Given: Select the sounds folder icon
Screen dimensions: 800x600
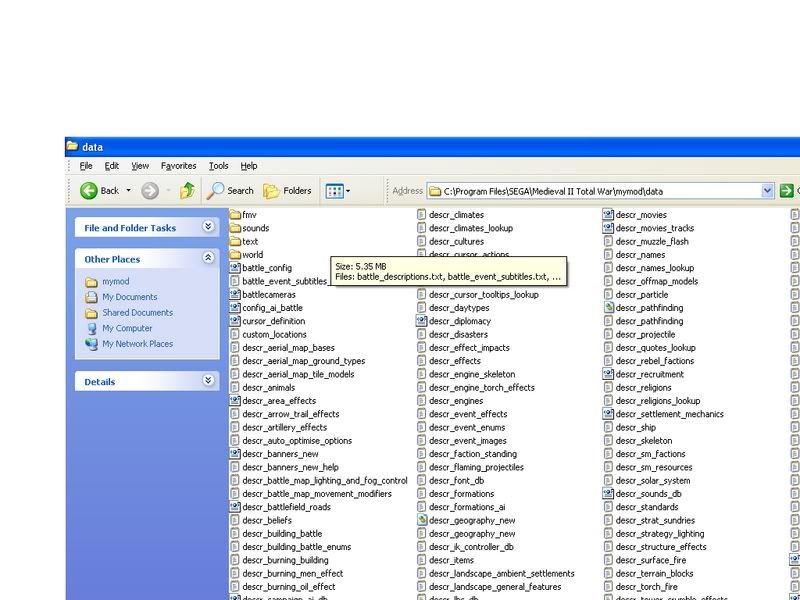Looking at the screenshot, I should click(235, 228).
